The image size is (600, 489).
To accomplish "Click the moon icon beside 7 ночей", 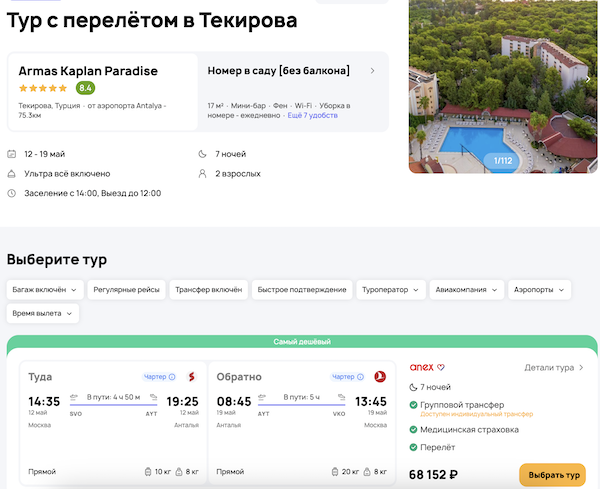I will 205,154.
